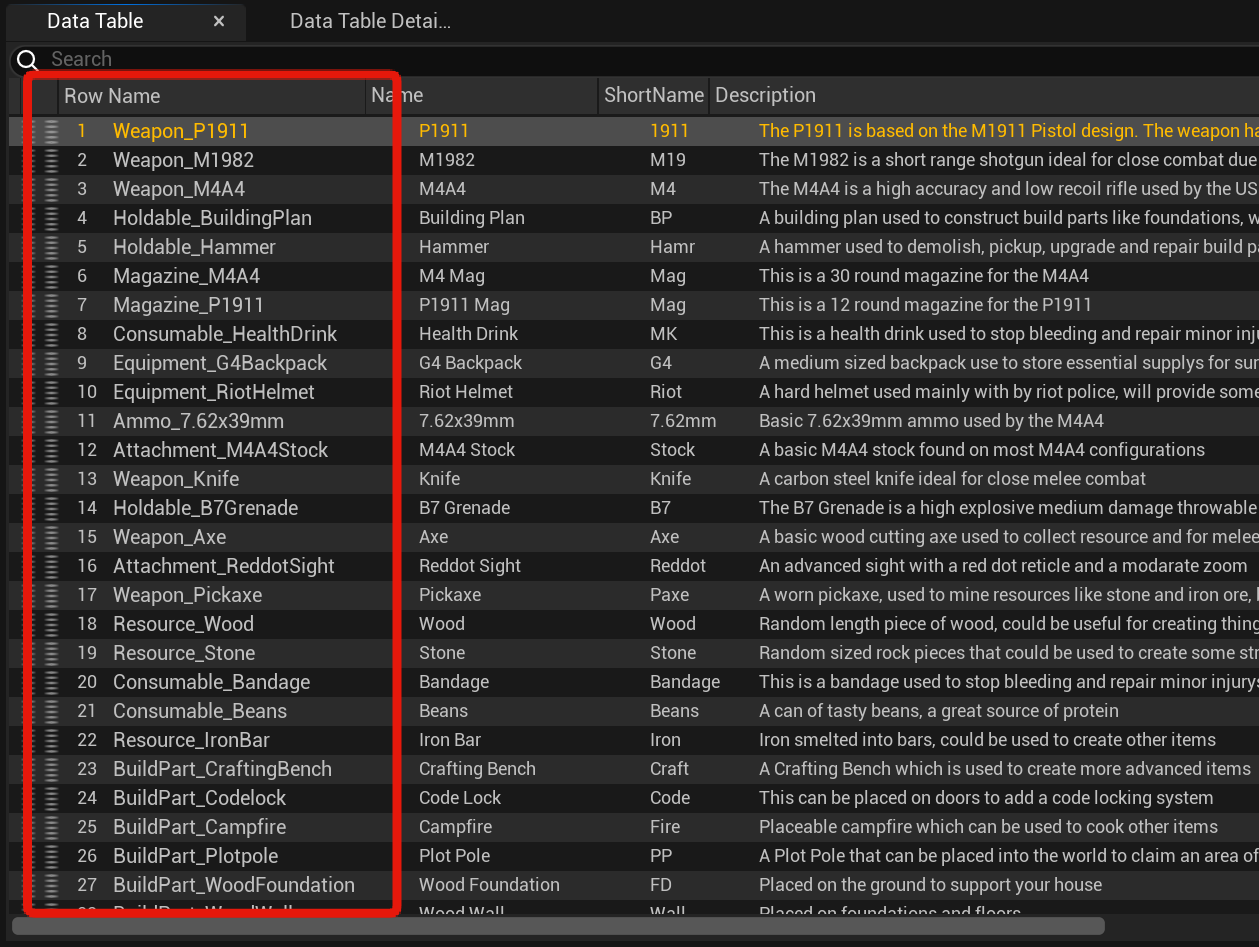This screenshot has width=1259, height=947.
Task: Close the Data Table tab
Action: tap(219, 21)
